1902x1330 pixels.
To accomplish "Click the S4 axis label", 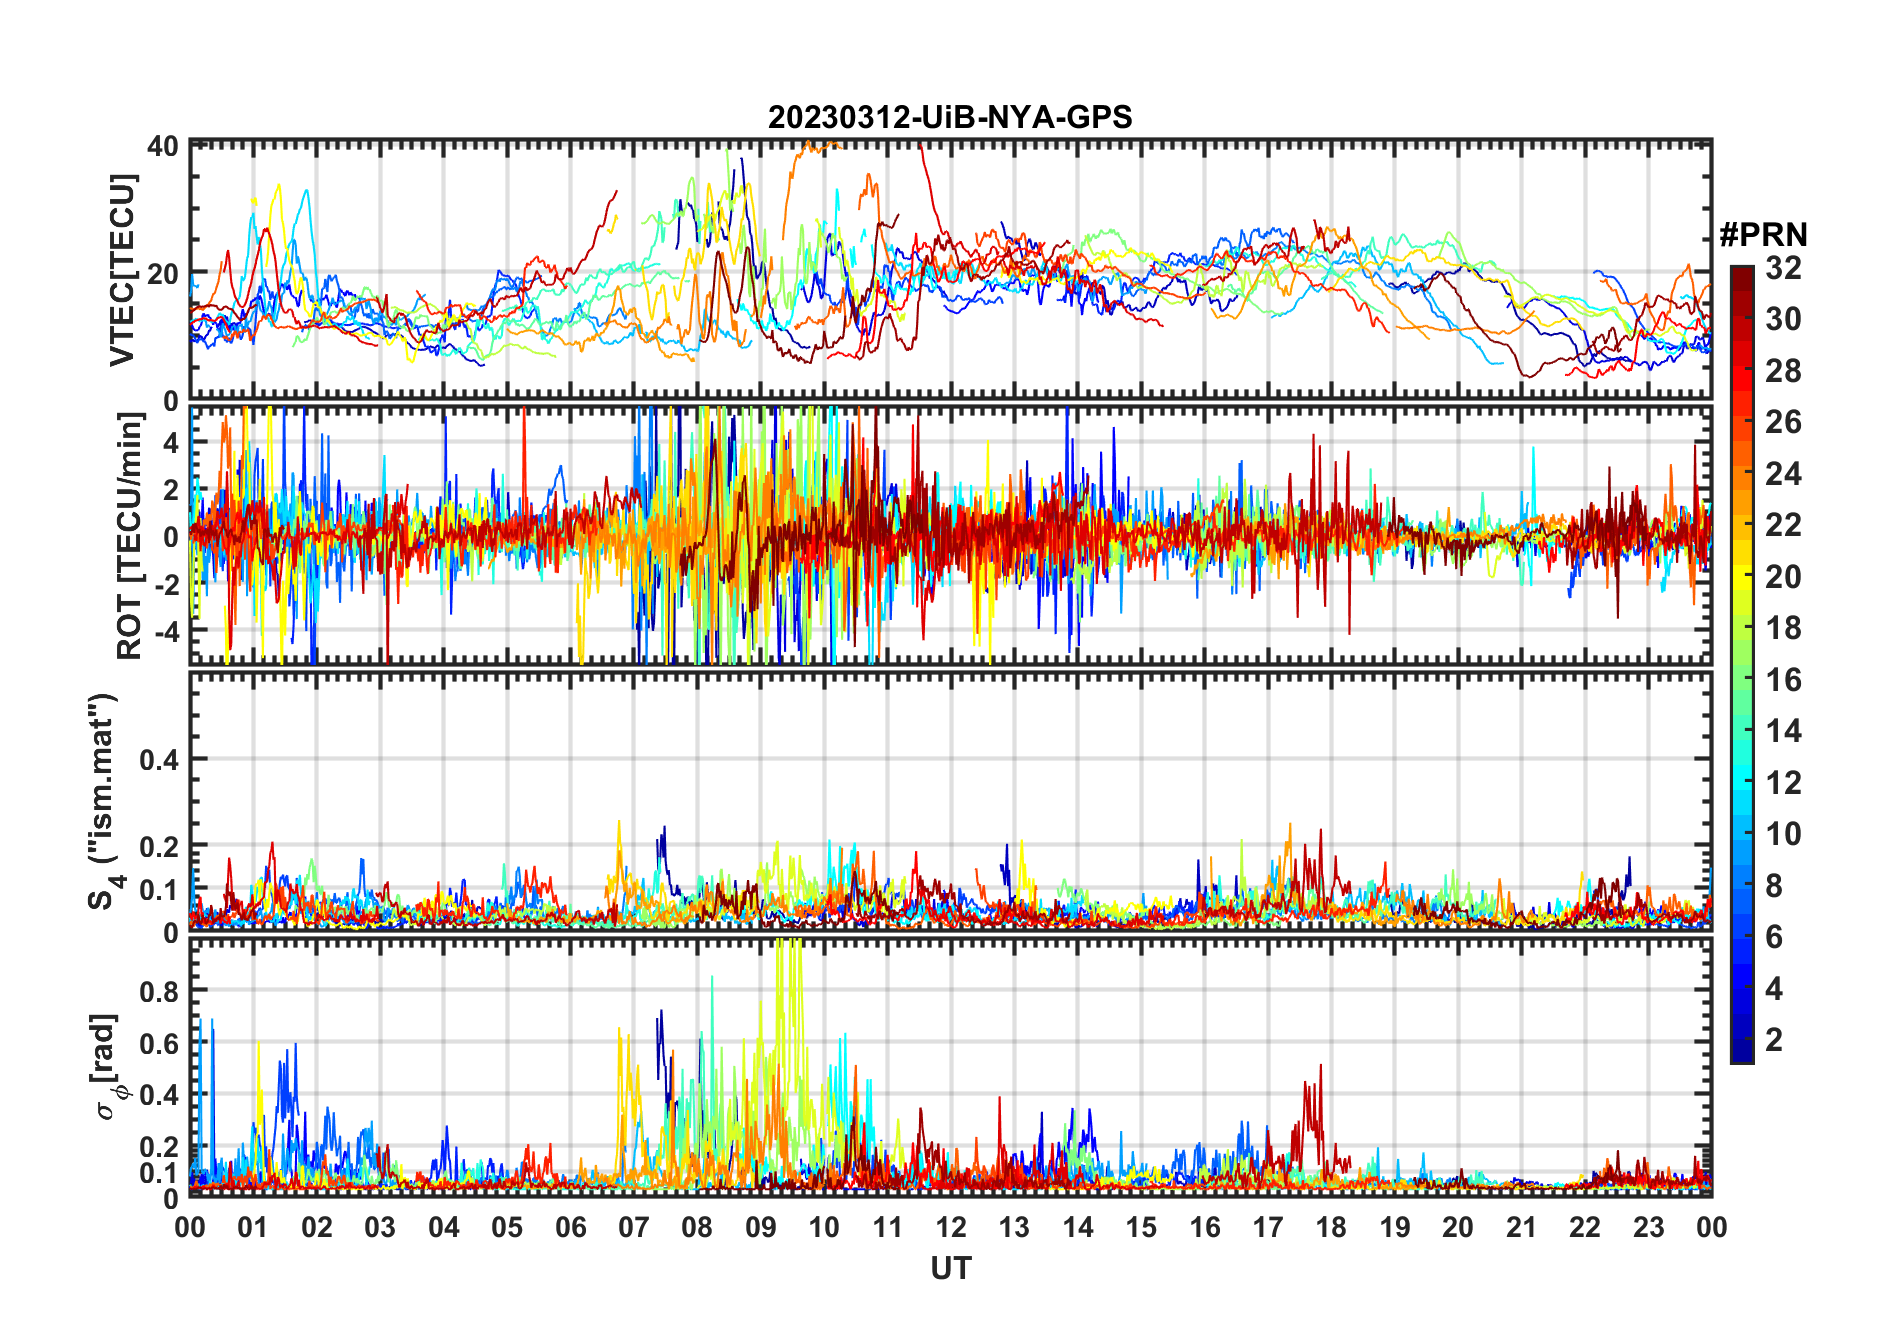I will tap(103, 801).
